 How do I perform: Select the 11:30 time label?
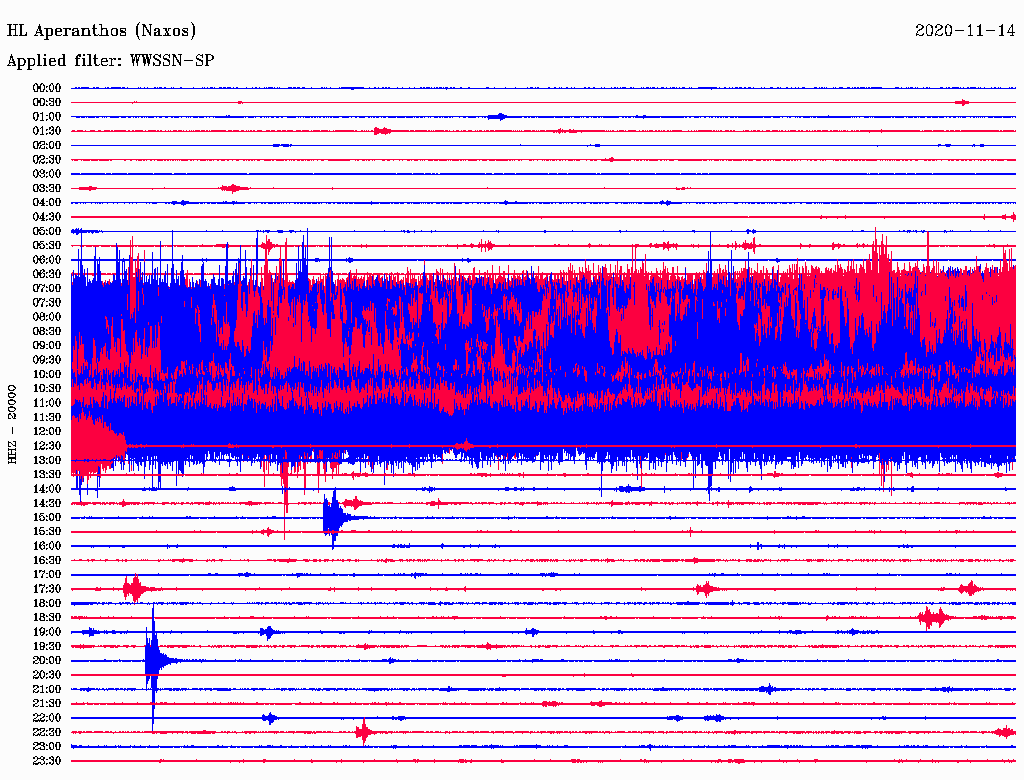(x=47, y=417)
